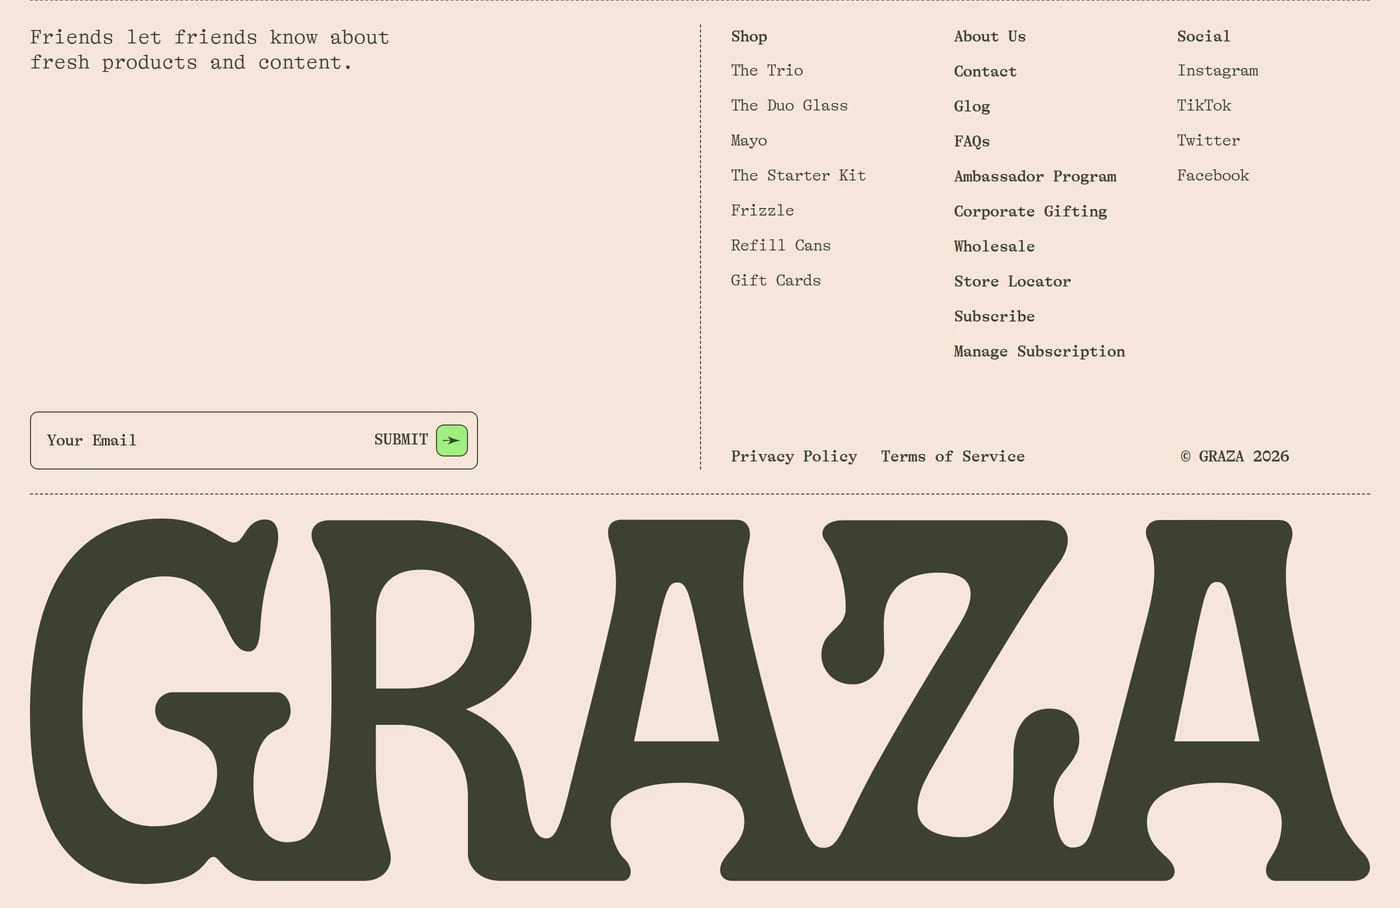Visit the Facebook social link

tap(1213, 175)
